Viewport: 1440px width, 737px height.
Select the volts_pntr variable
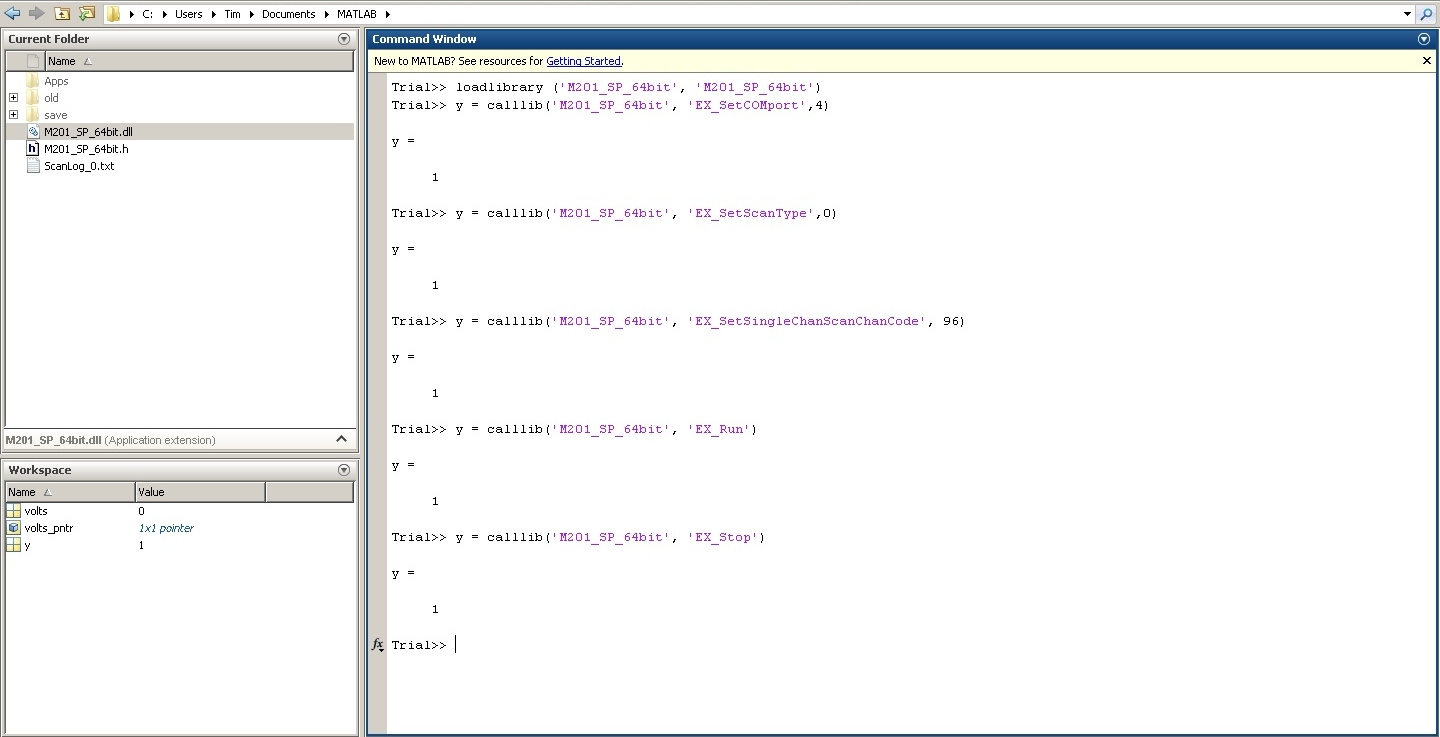[49, 528]
